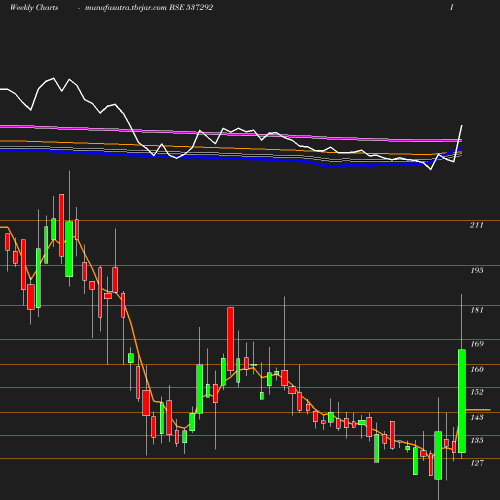Image resolution: width=500 pixels, height=500 pixels.
Task: Click the short orange current-price marker line
Action: (478, 409)
